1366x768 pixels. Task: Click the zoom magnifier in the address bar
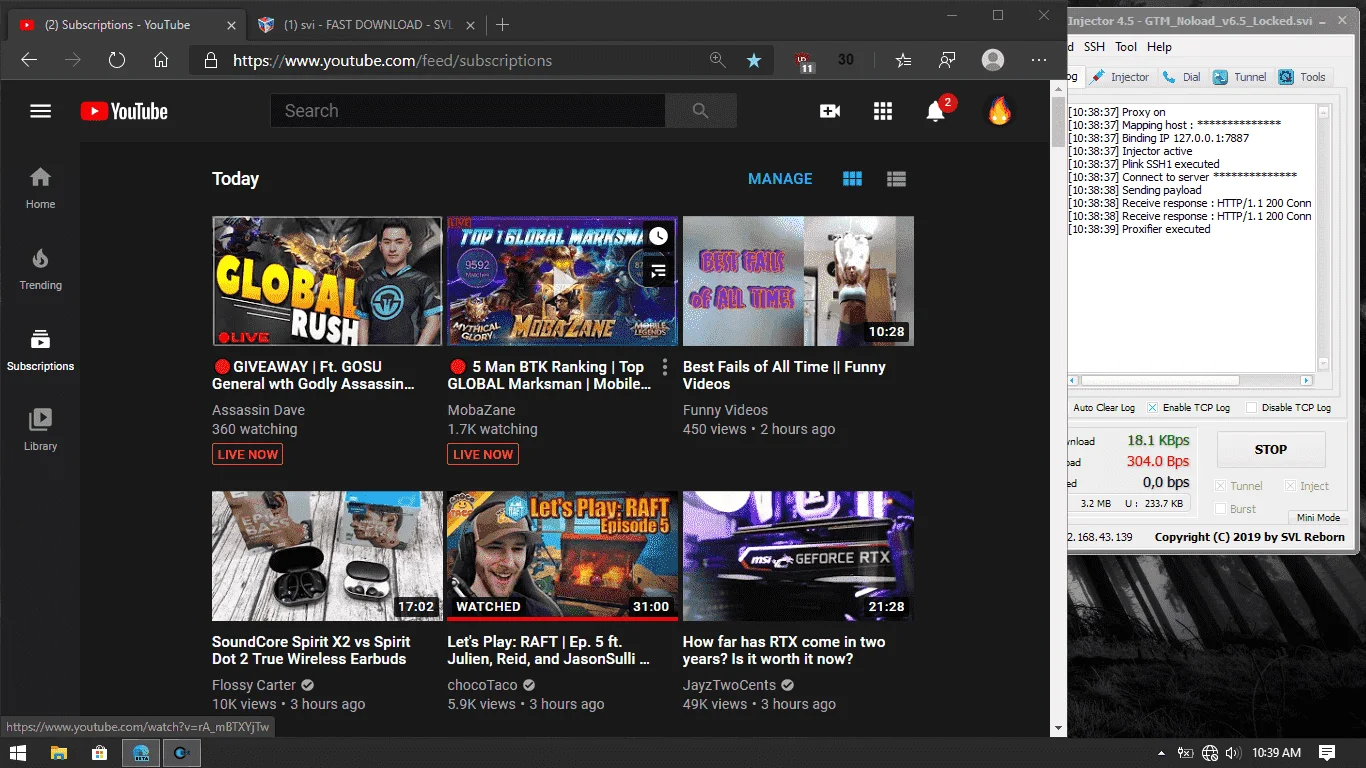(x=717, y=60)
